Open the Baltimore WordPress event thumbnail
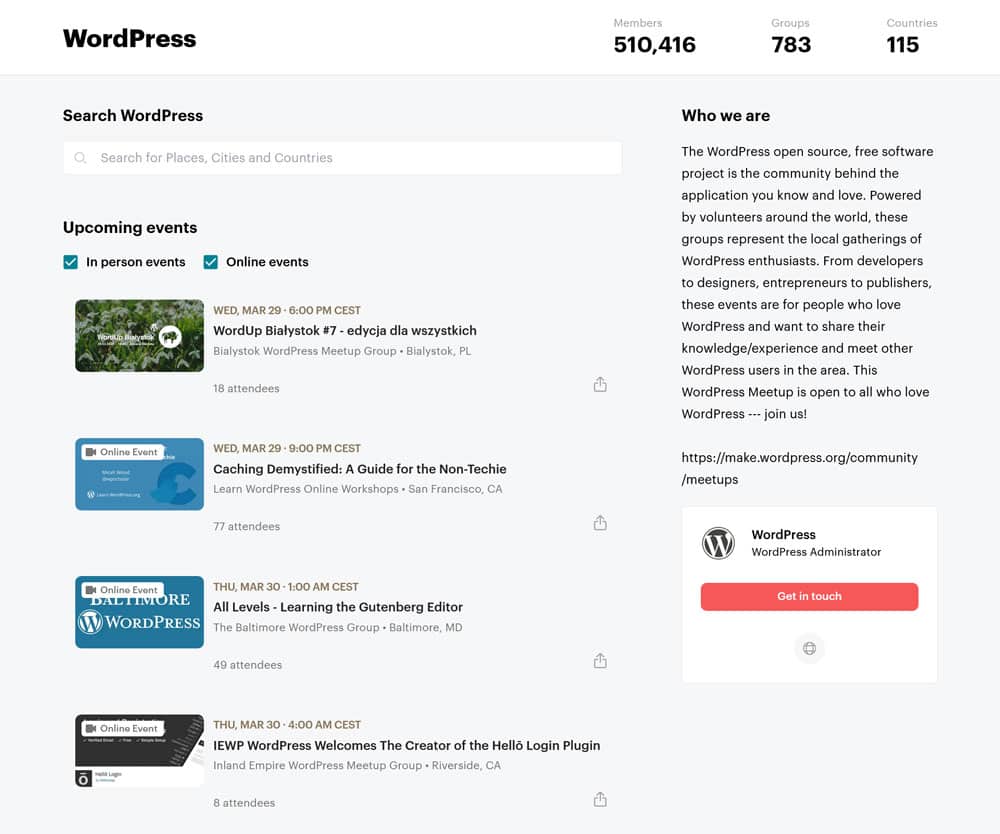The height and width of the screenshot is (834, 1000). pyautogui.click(x=140, y=612)
